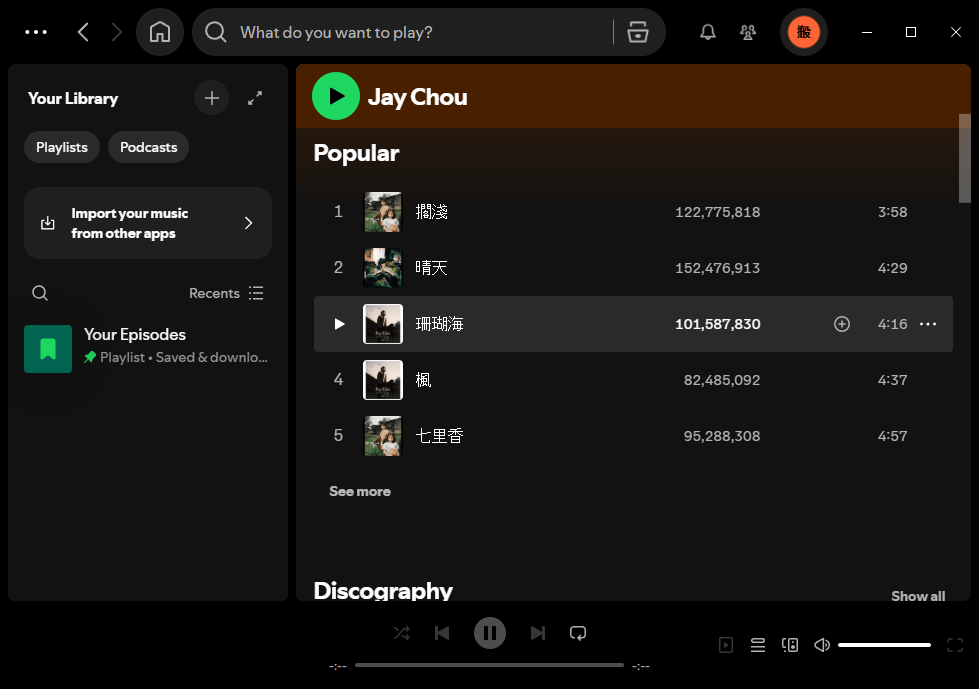
Task: Open the Your Episodes playlist thumbnail
Action: pos(48,348)
